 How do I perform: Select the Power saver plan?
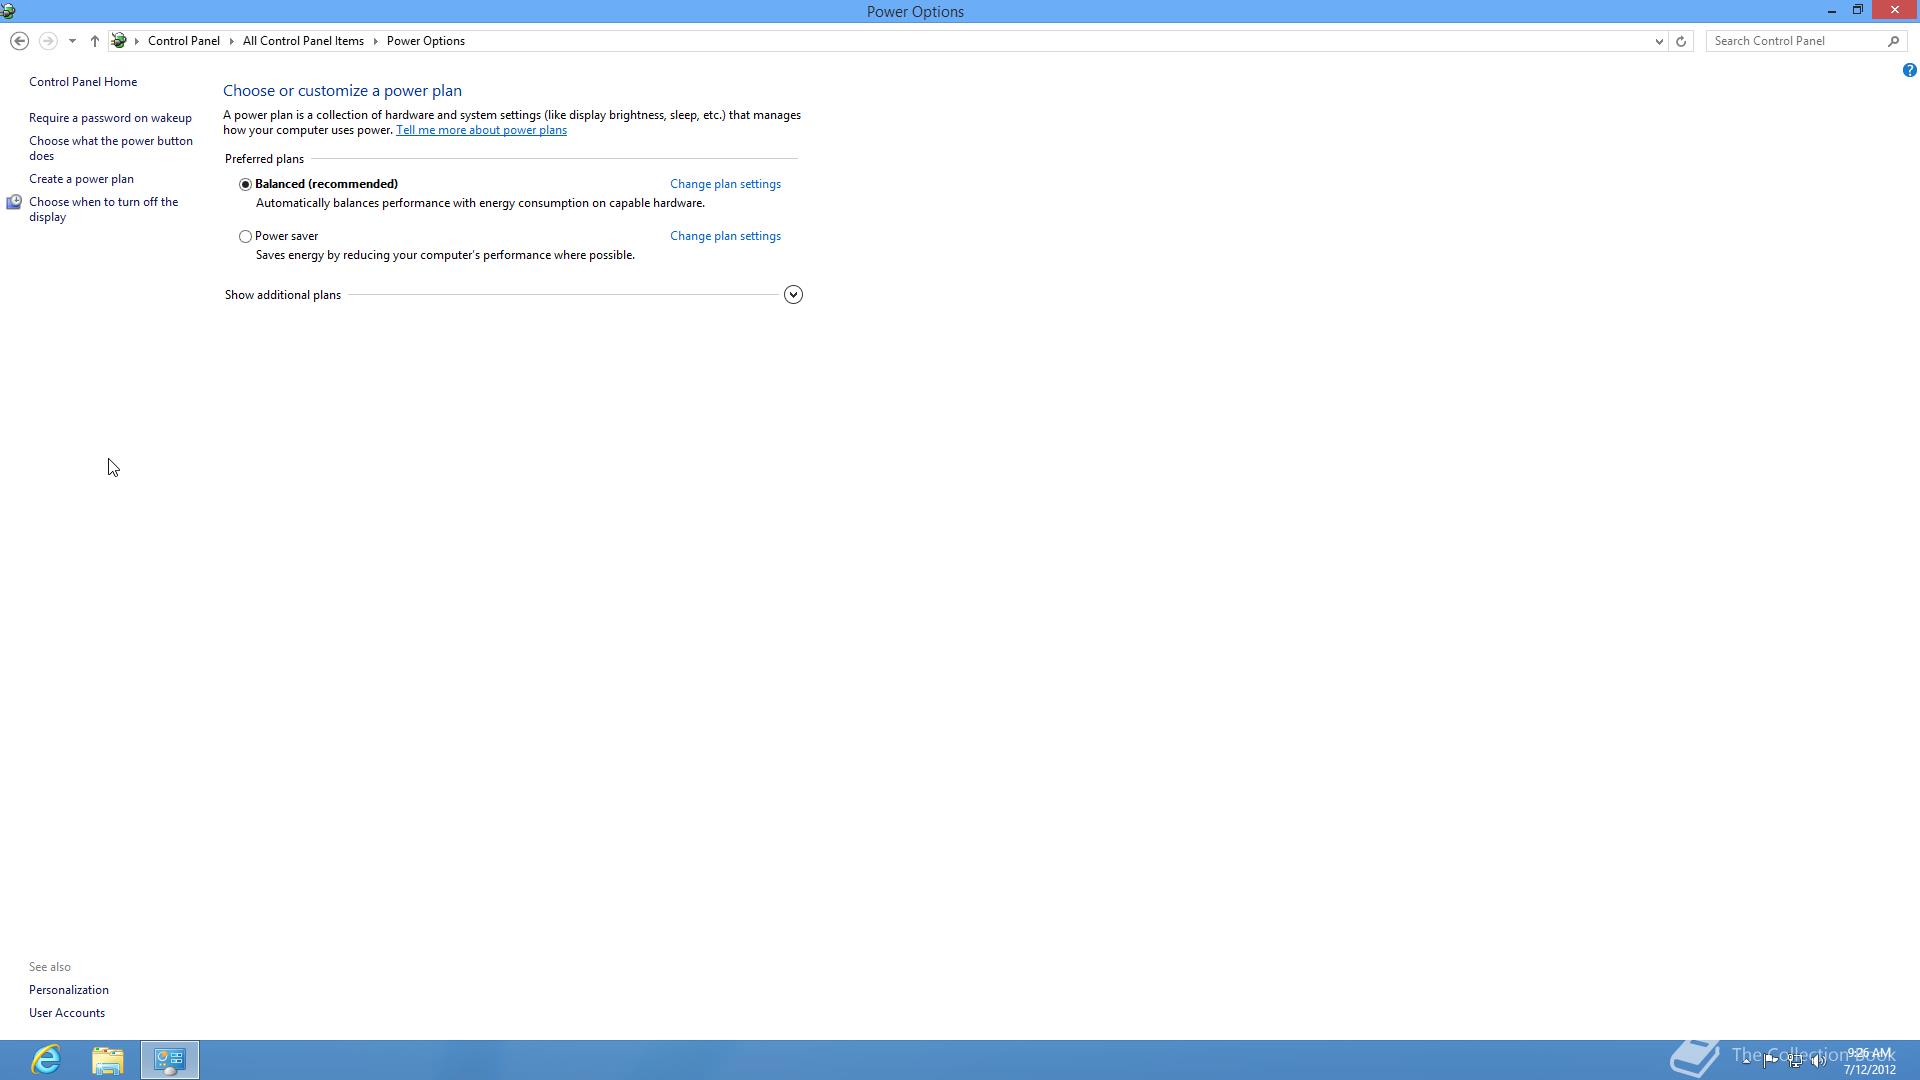tap(245, 237)
